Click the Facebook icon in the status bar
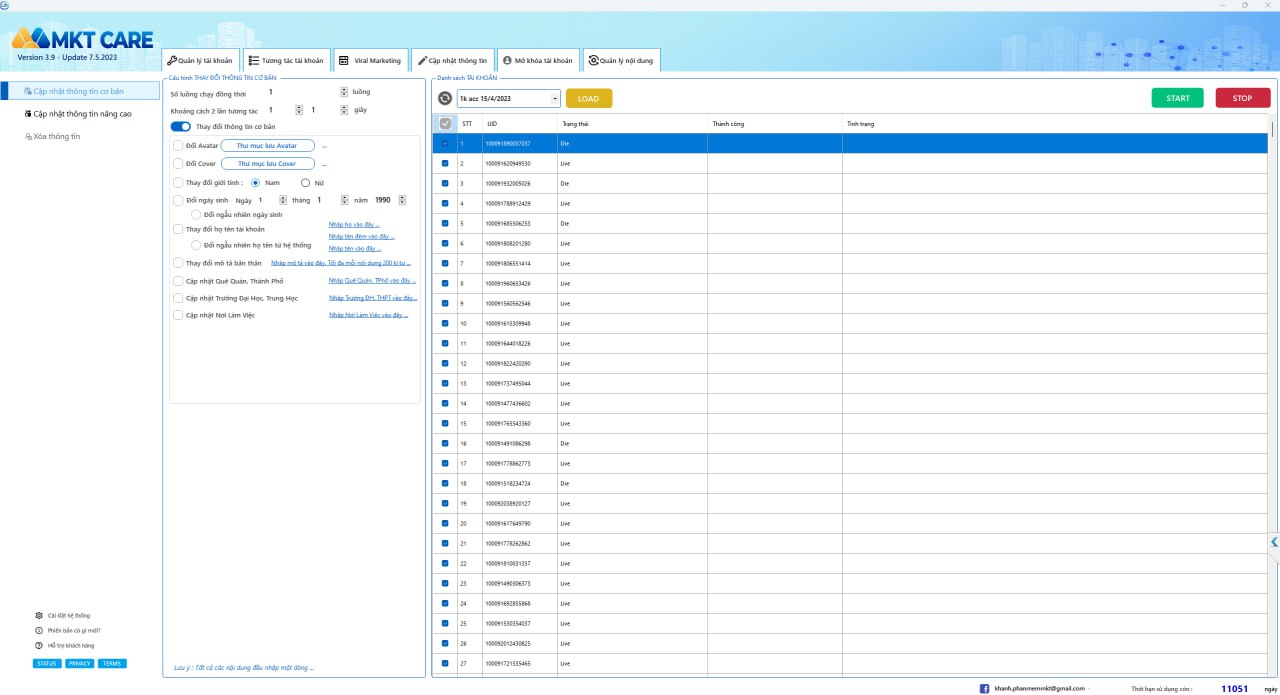The width and height of the screenshot is (1280, 695). coord(984,688)
